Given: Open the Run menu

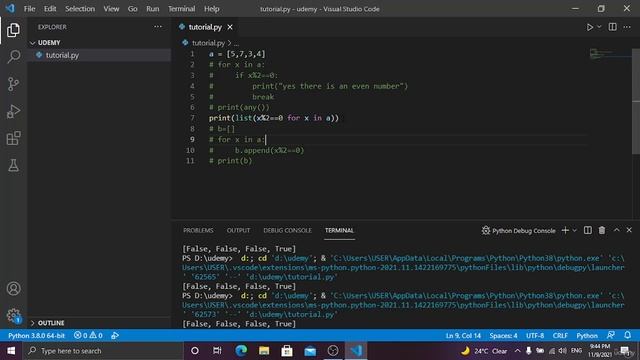Looking at the screenshot, I should coord(153,9).
